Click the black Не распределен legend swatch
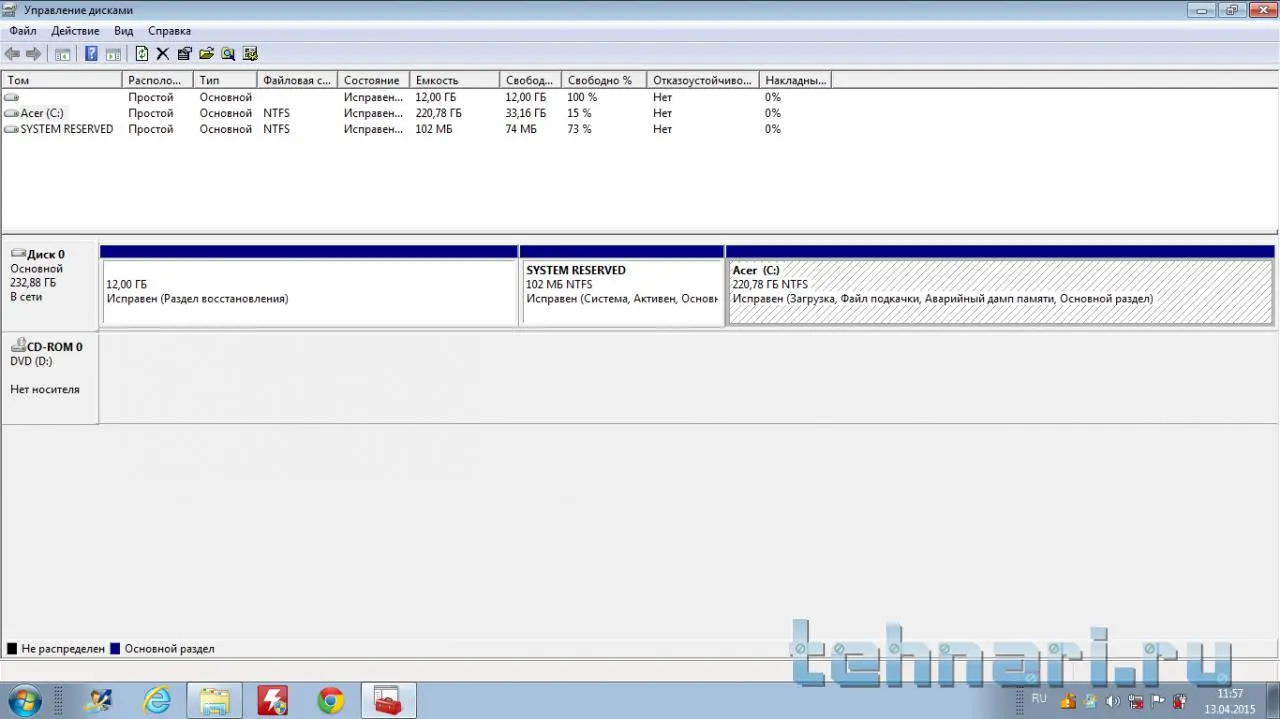 pyautogui.click(x=12, y=649)
